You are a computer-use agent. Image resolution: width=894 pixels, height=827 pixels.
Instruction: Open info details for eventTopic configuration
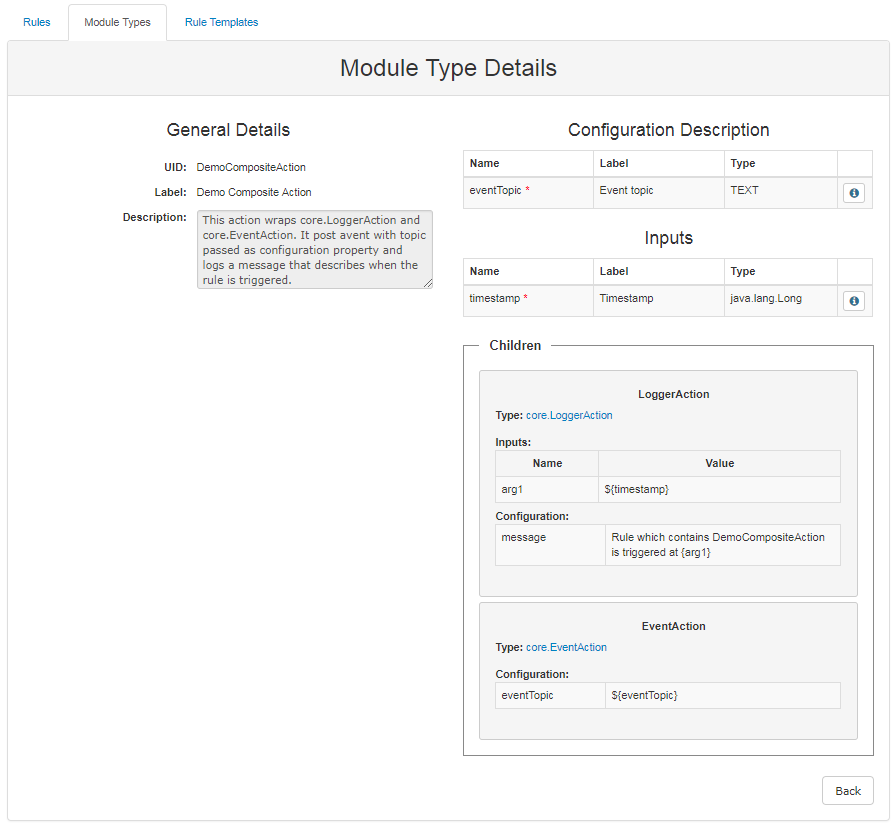point(853,192)
